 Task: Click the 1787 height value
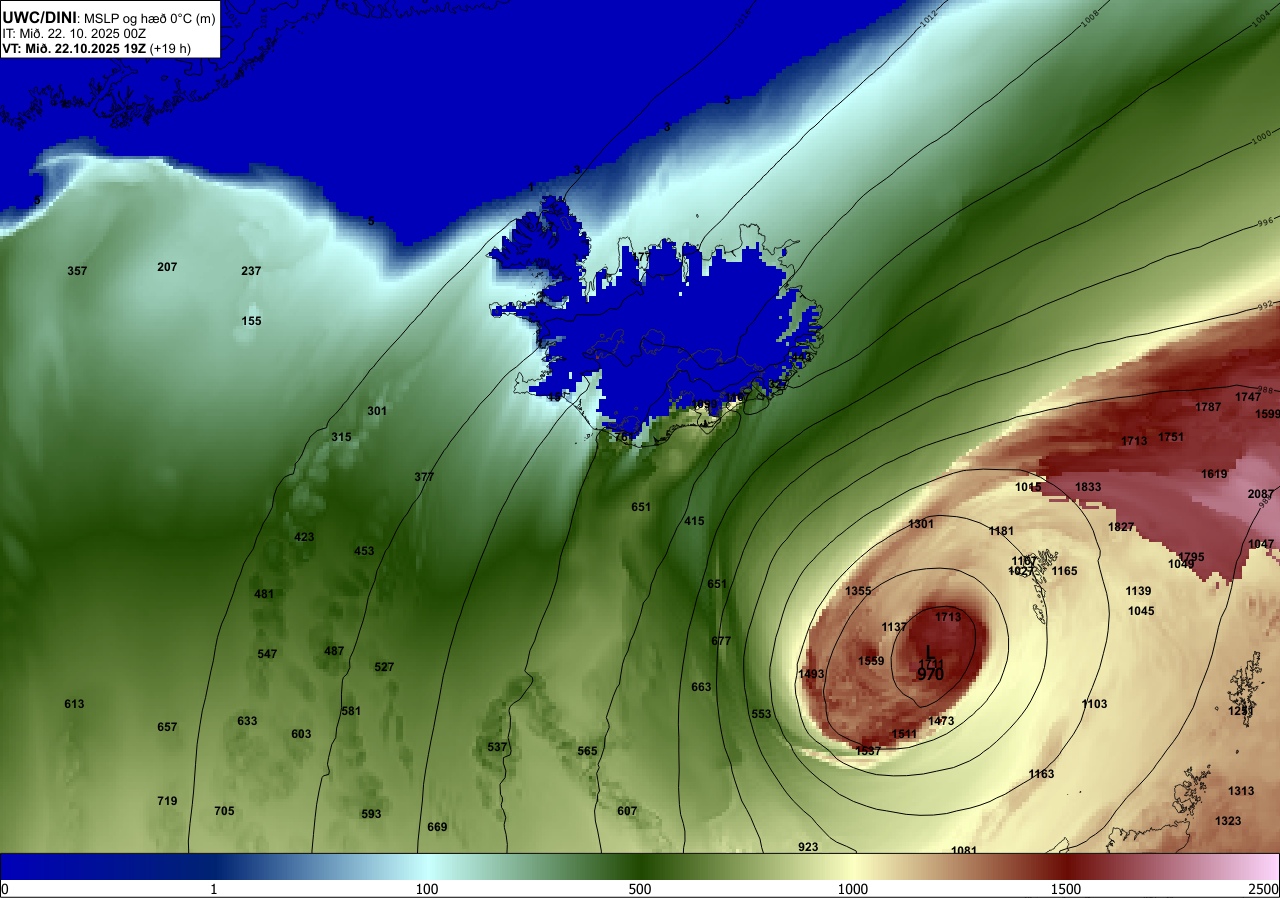(1208, 407)
